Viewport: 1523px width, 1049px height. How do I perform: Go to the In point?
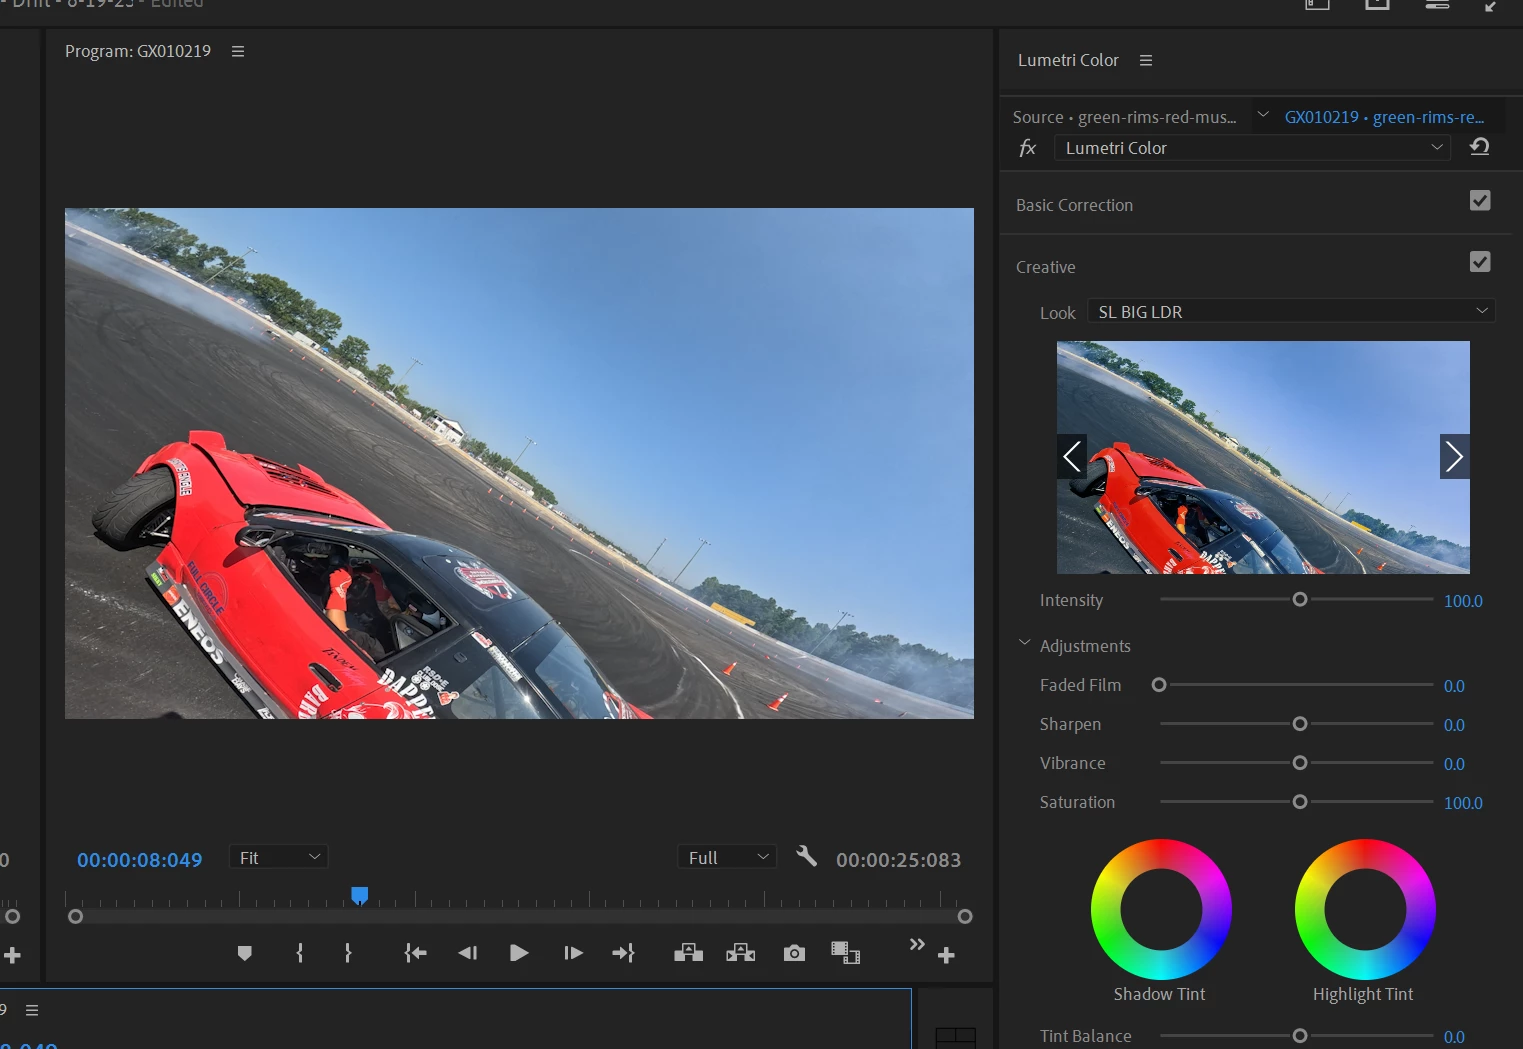pos(415,953)
